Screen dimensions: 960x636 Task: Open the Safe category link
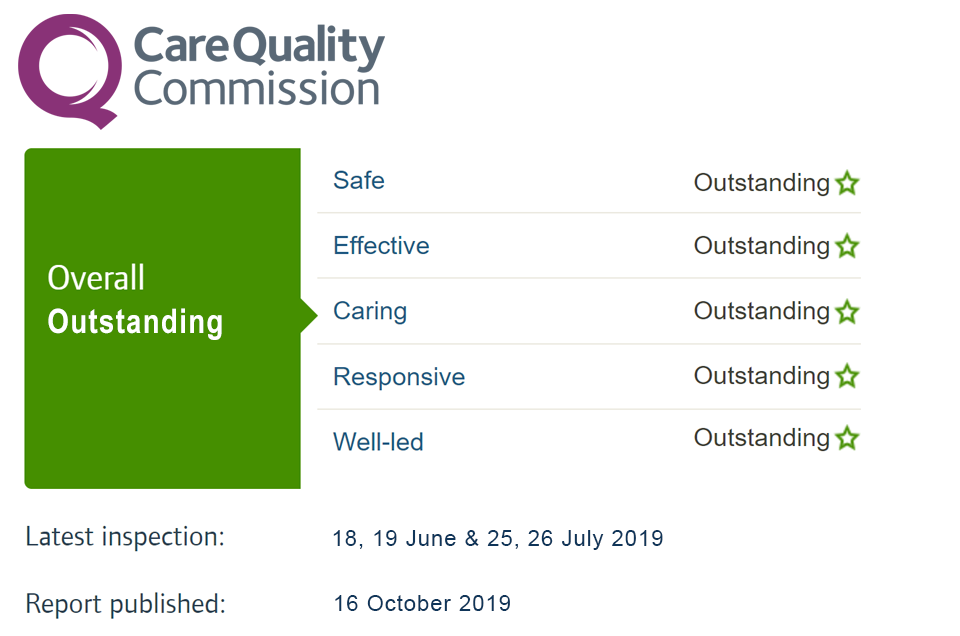point(359,181)
